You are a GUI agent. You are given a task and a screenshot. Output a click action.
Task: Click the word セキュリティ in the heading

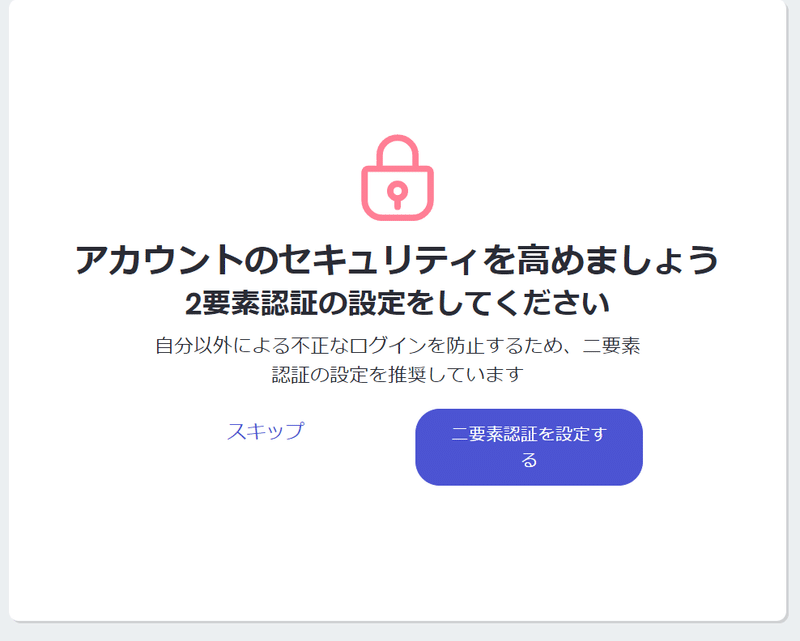379,260
